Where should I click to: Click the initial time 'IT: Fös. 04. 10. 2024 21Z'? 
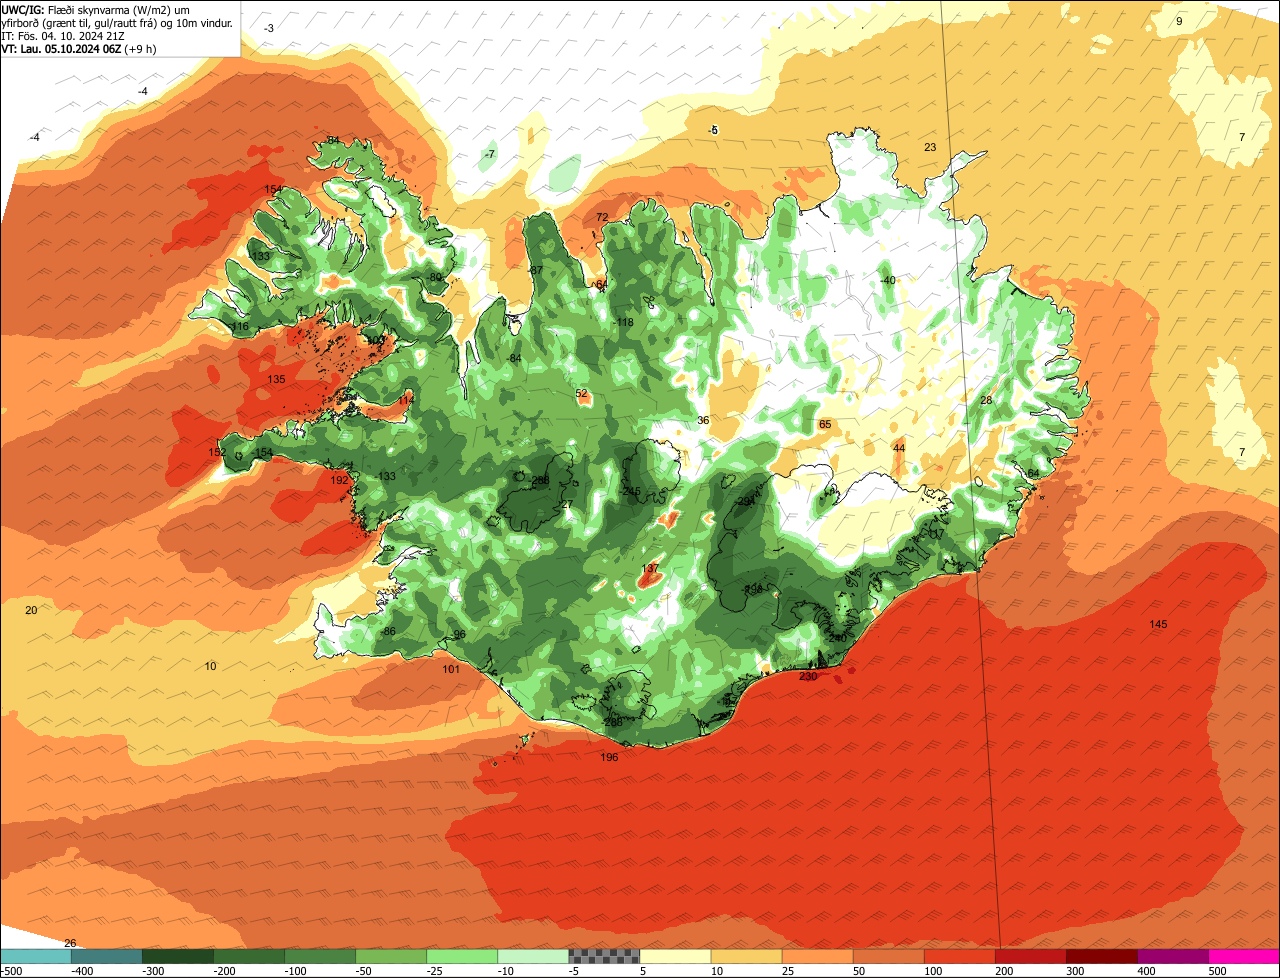coord(63,36)
